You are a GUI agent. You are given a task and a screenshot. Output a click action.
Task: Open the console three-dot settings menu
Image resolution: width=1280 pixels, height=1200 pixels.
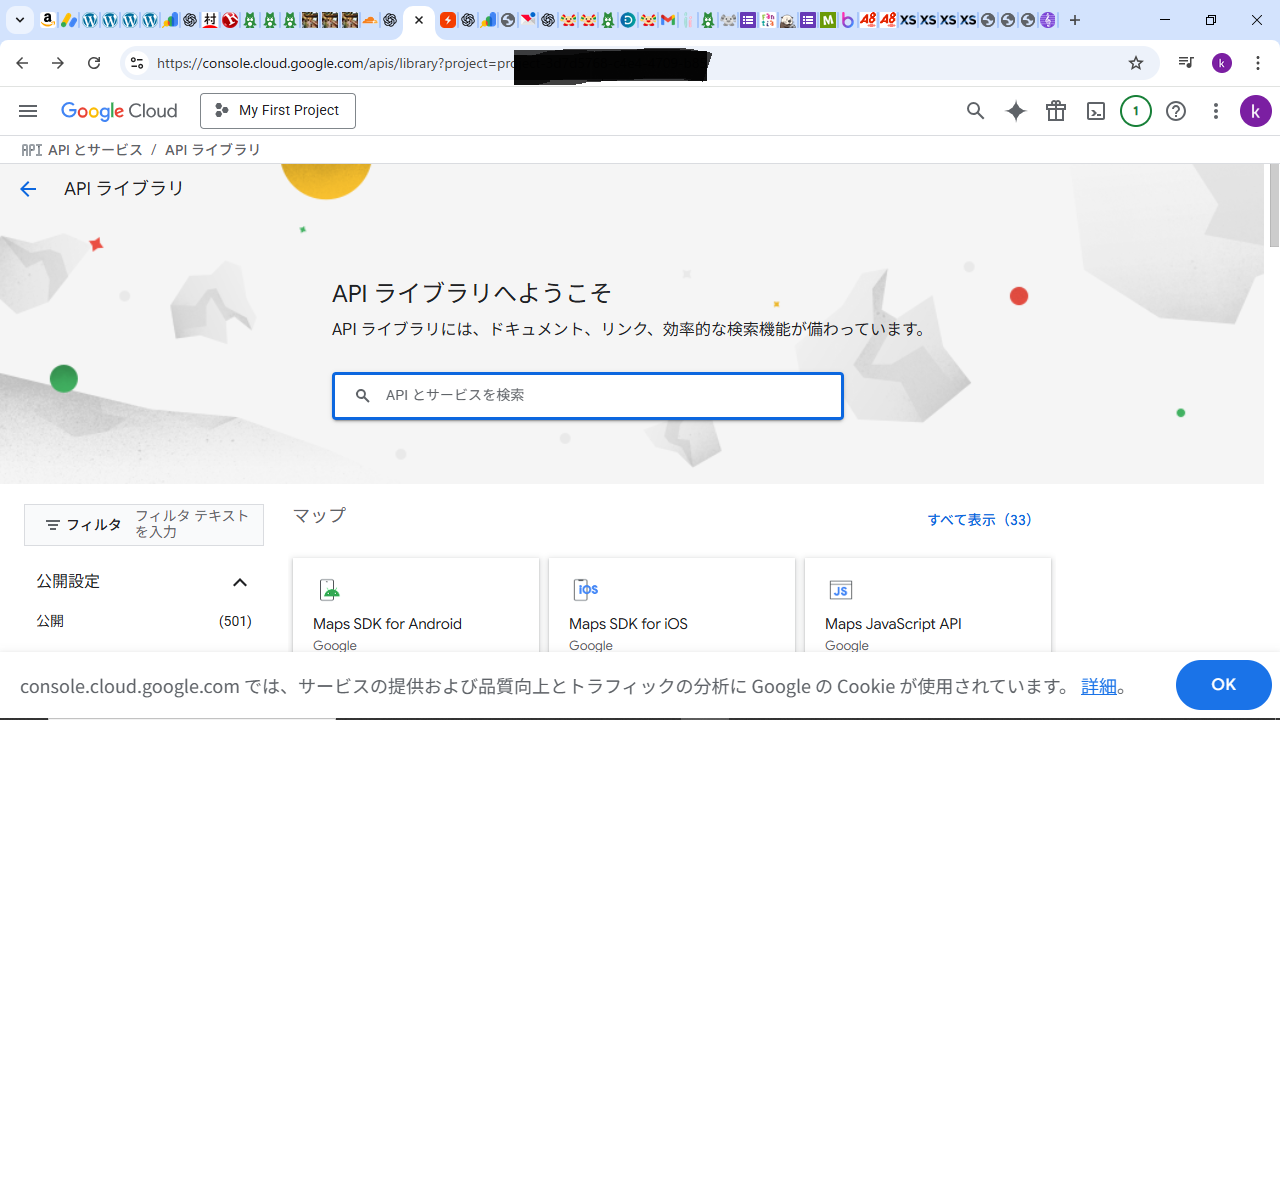coord(1216,111)
